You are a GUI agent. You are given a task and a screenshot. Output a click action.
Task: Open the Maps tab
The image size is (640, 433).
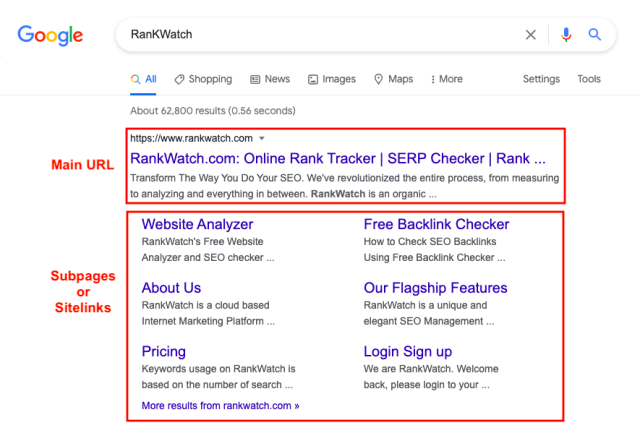coord(393,79)
